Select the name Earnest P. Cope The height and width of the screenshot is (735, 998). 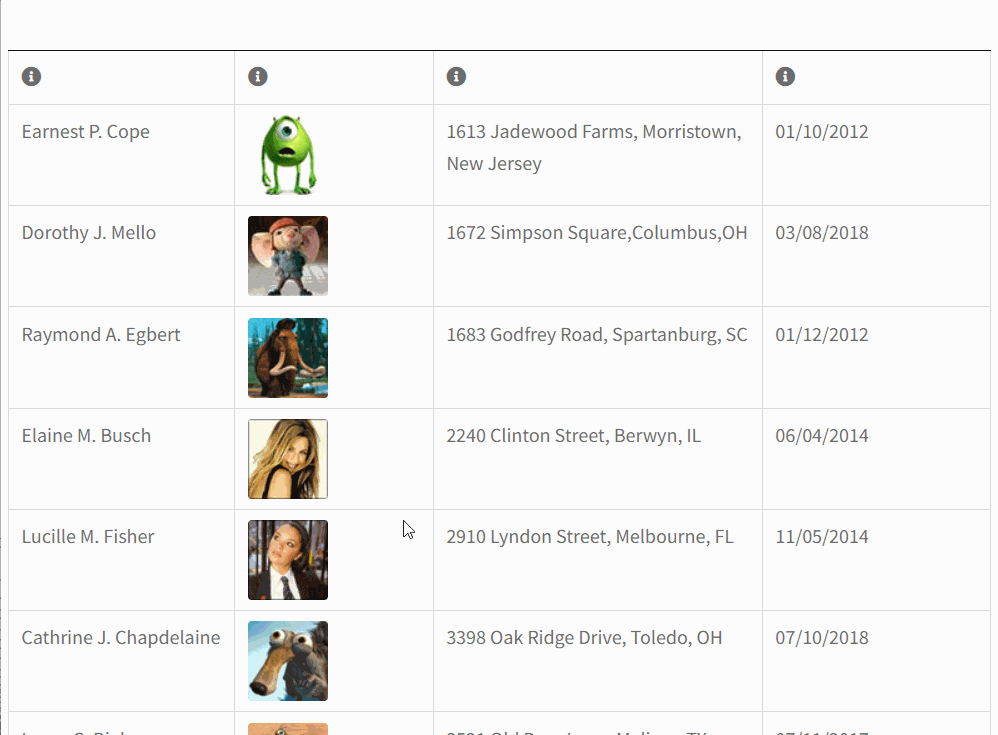[x=86, y=132]
